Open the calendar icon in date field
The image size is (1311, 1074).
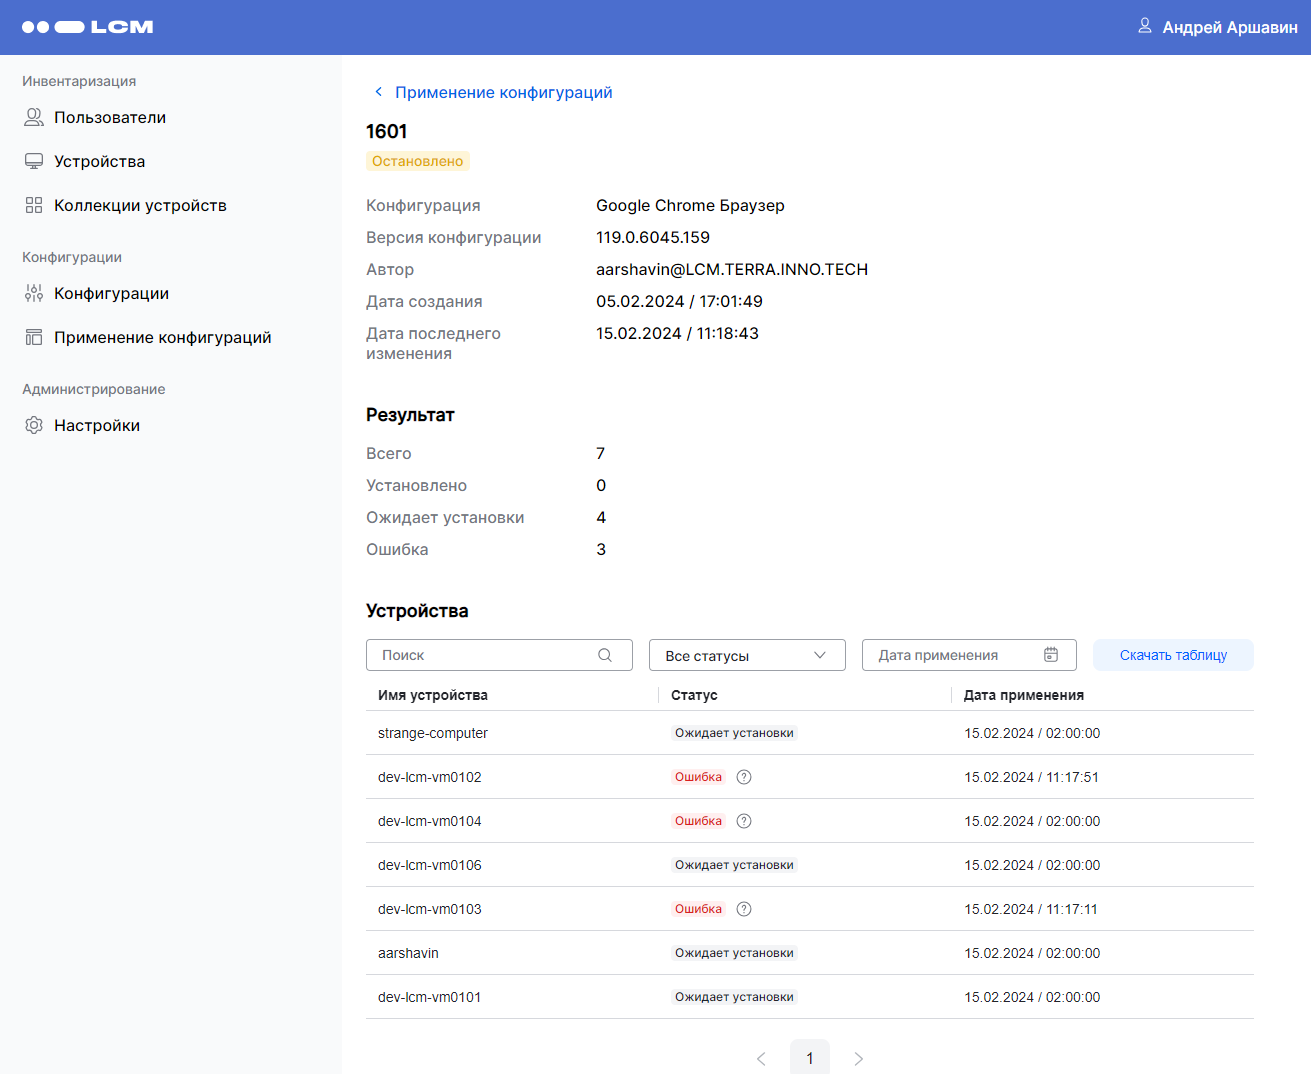tap(1051, 655)
